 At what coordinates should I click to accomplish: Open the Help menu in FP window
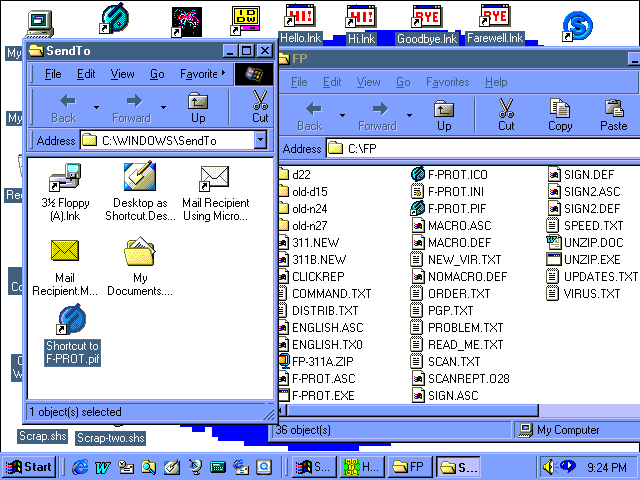click(x=495, y=82)
